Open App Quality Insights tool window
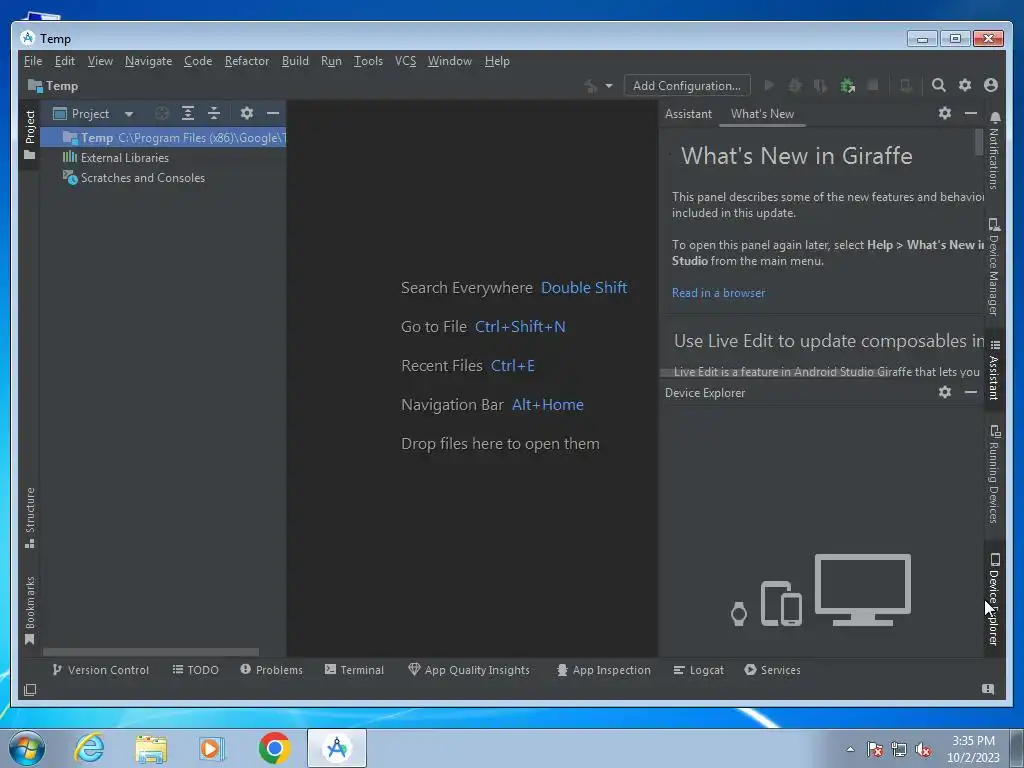Image resolution: width=1024 pixels, height=768 pixels. click(x=468, y=670)
